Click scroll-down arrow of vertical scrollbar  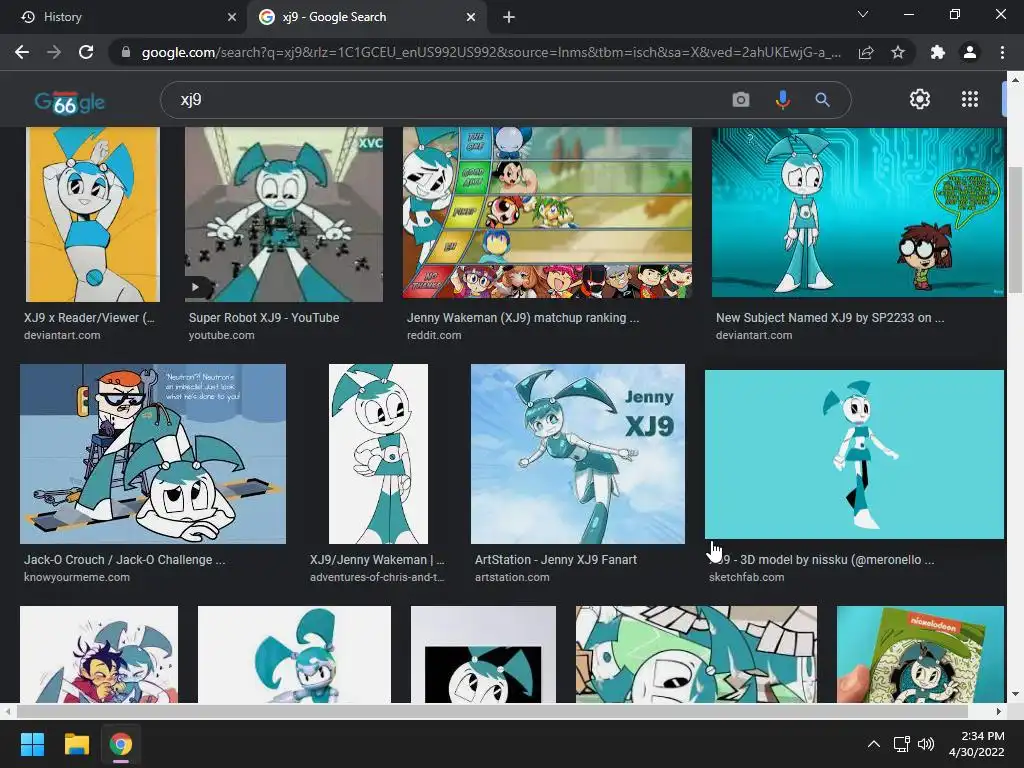click(1015, 694)
